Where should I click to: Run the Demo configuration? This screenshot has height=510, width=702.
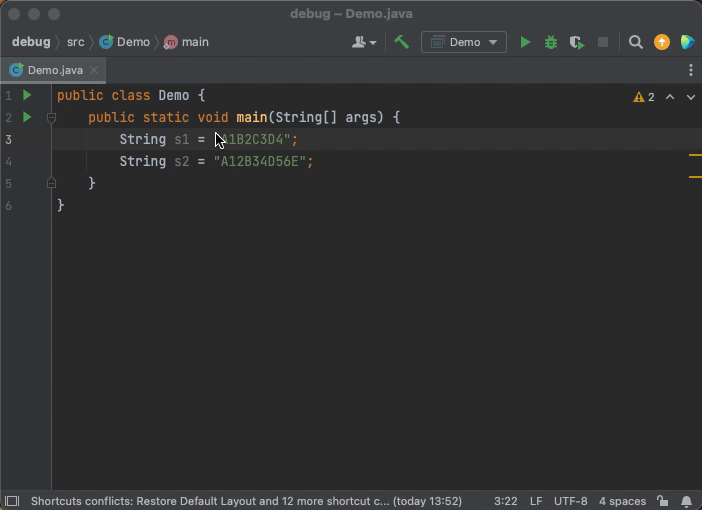[x=525, y=42]
